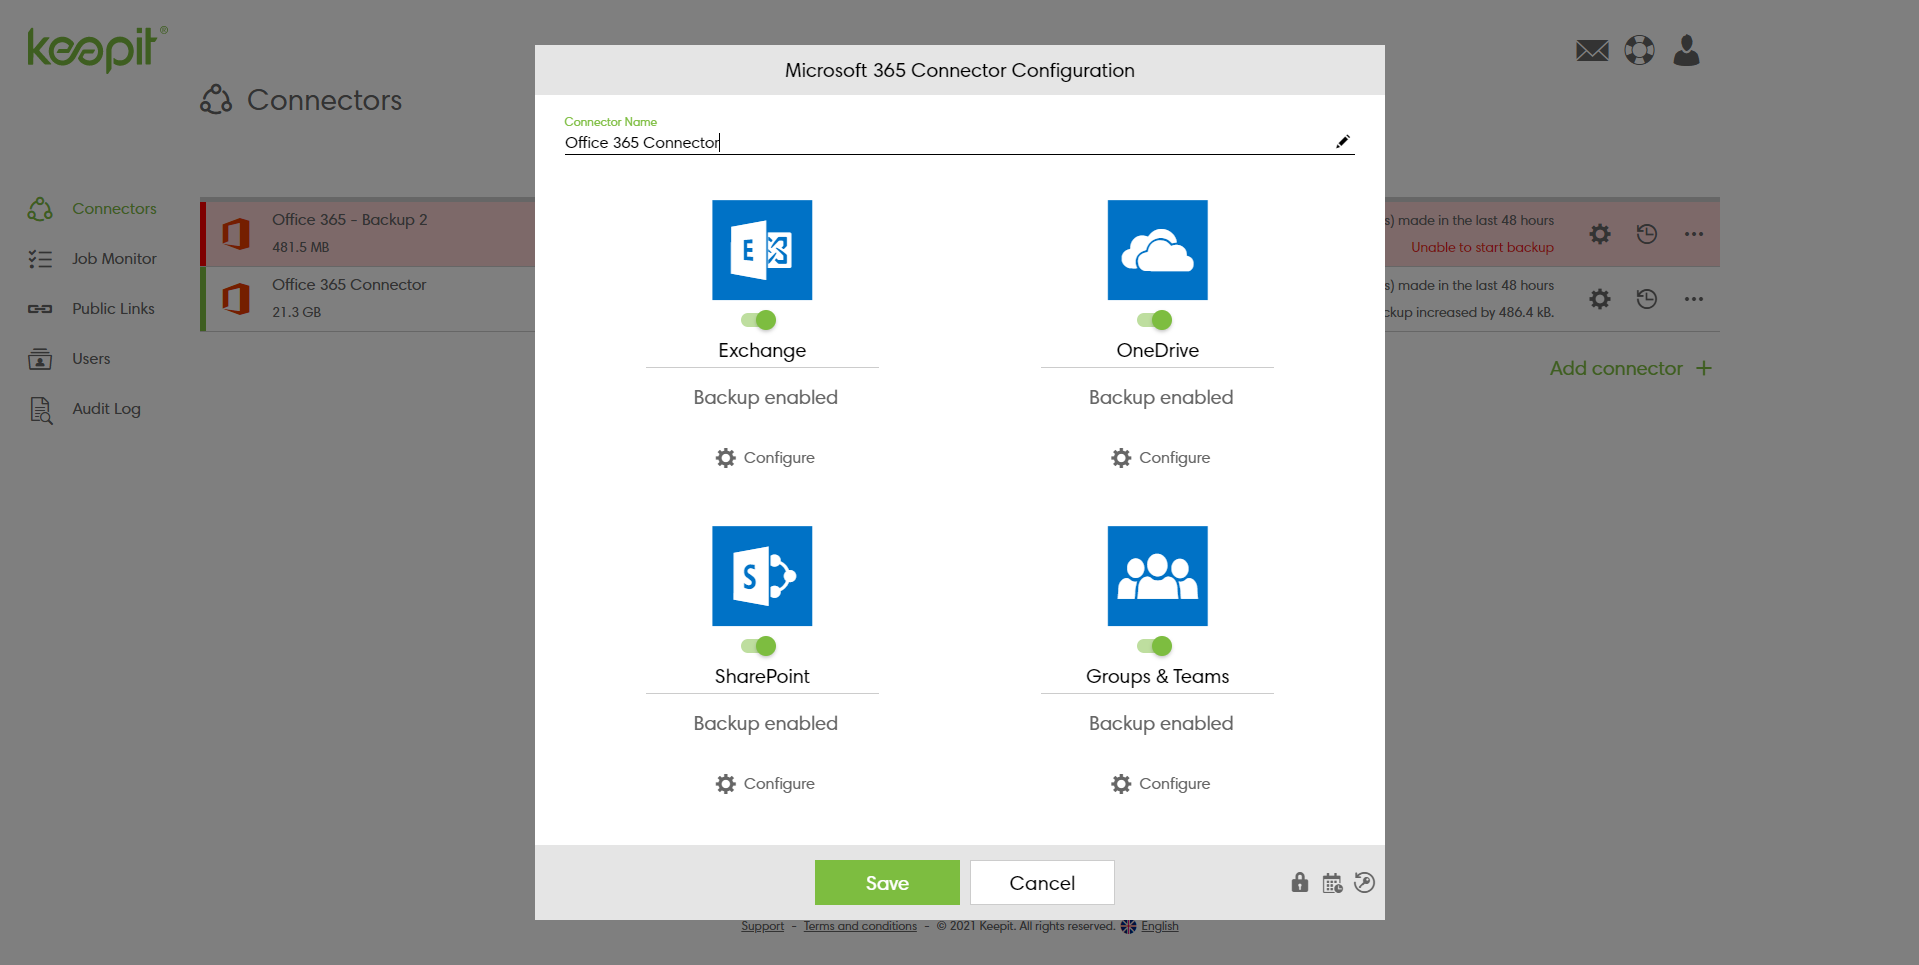Open the English language selector
Image resolution: width=1919 pixels, height=965 pixels.
click(1159, 926)
